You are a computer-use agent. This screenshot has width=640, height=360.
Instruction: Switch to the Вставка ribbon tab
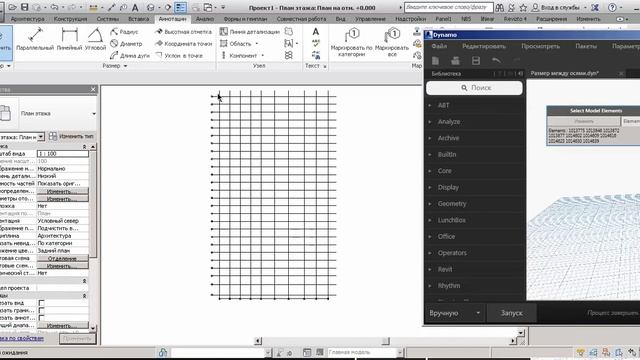138,19
